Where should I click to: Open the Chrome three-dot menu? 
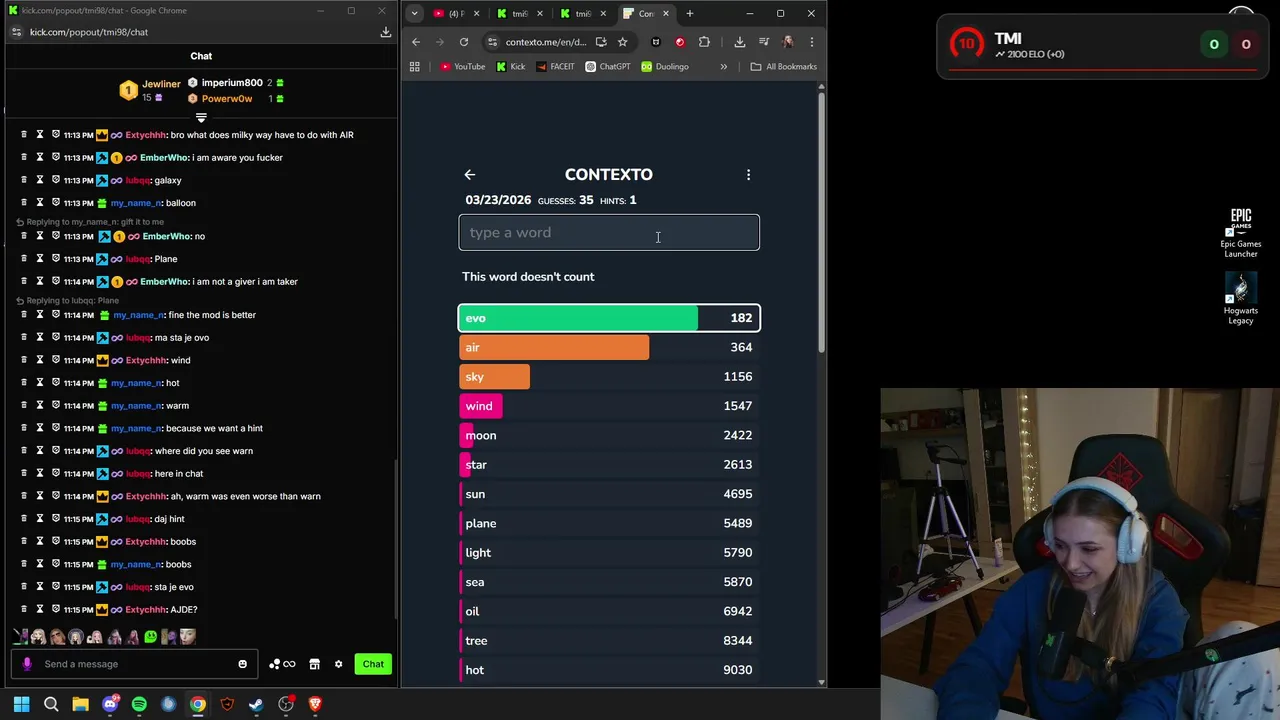coord(811,42)
